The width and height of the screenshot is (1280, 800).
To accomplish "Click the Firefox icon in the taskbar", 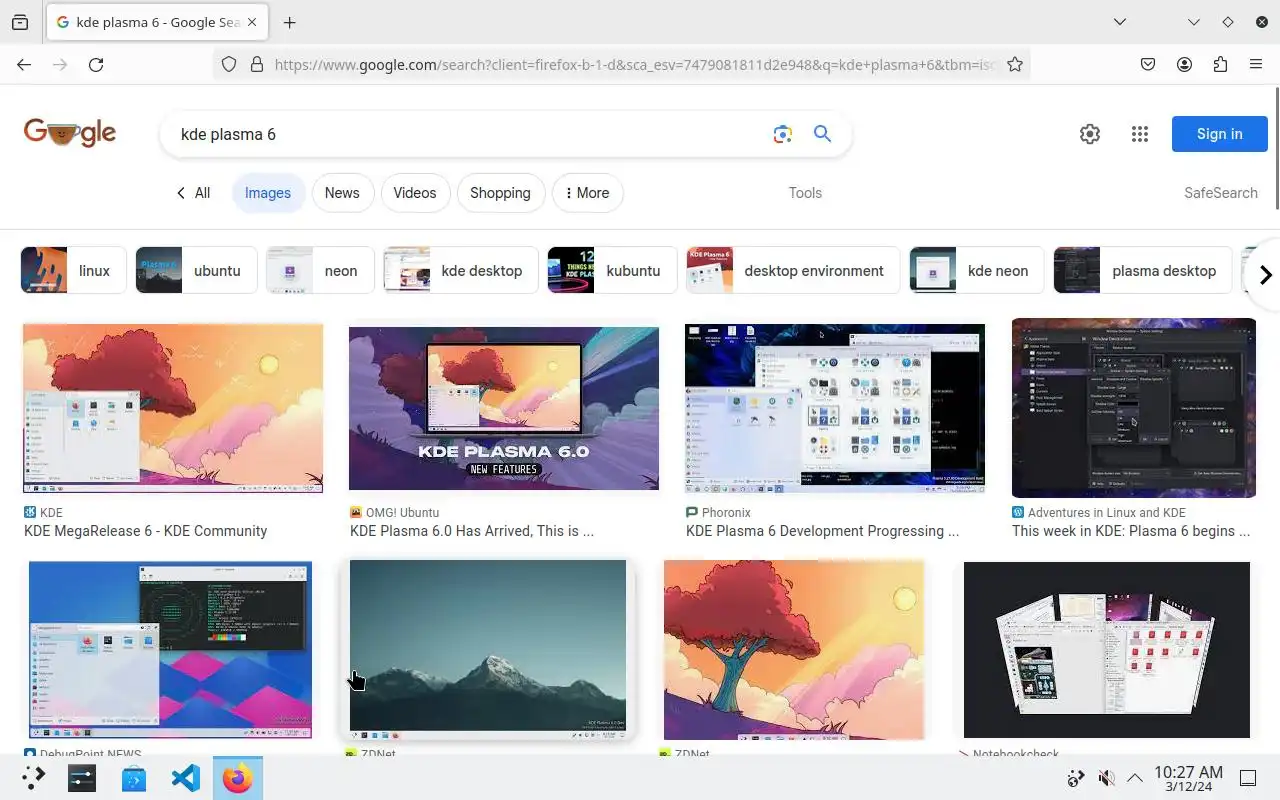I will point(238,778).
